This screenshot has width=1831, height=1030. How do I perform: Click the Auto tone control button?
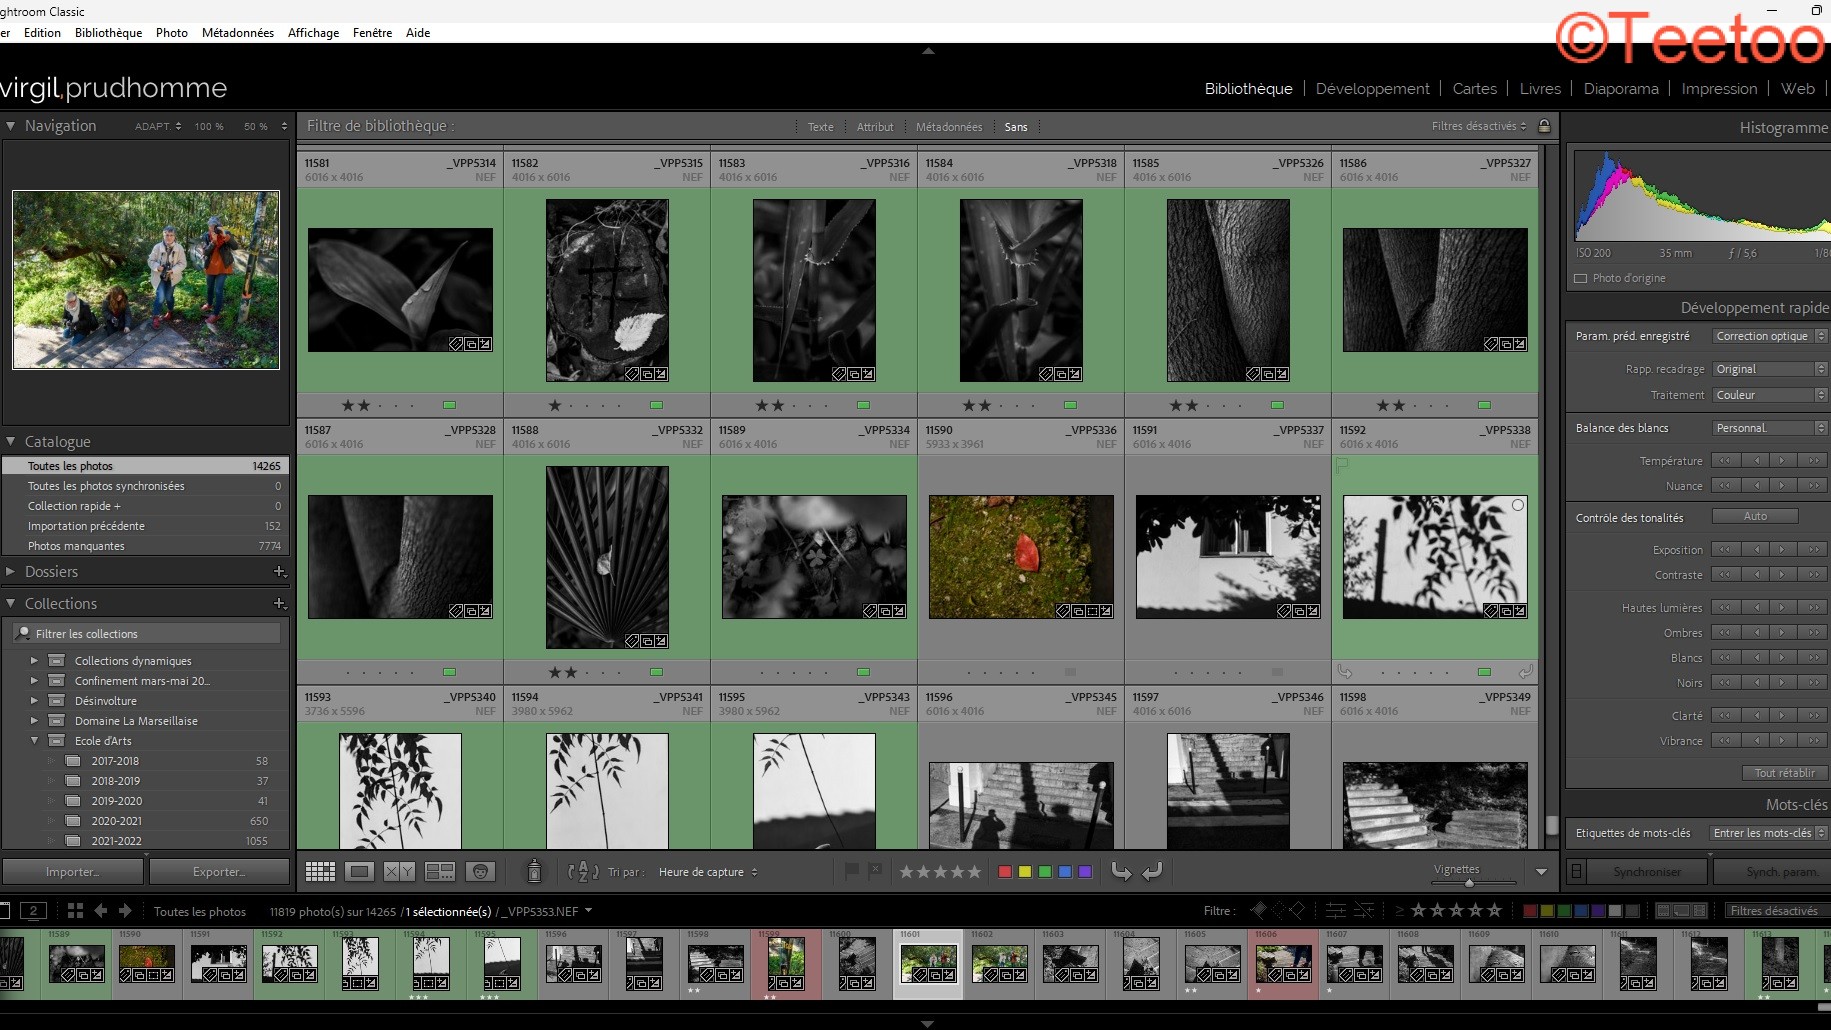(1755, 517)
